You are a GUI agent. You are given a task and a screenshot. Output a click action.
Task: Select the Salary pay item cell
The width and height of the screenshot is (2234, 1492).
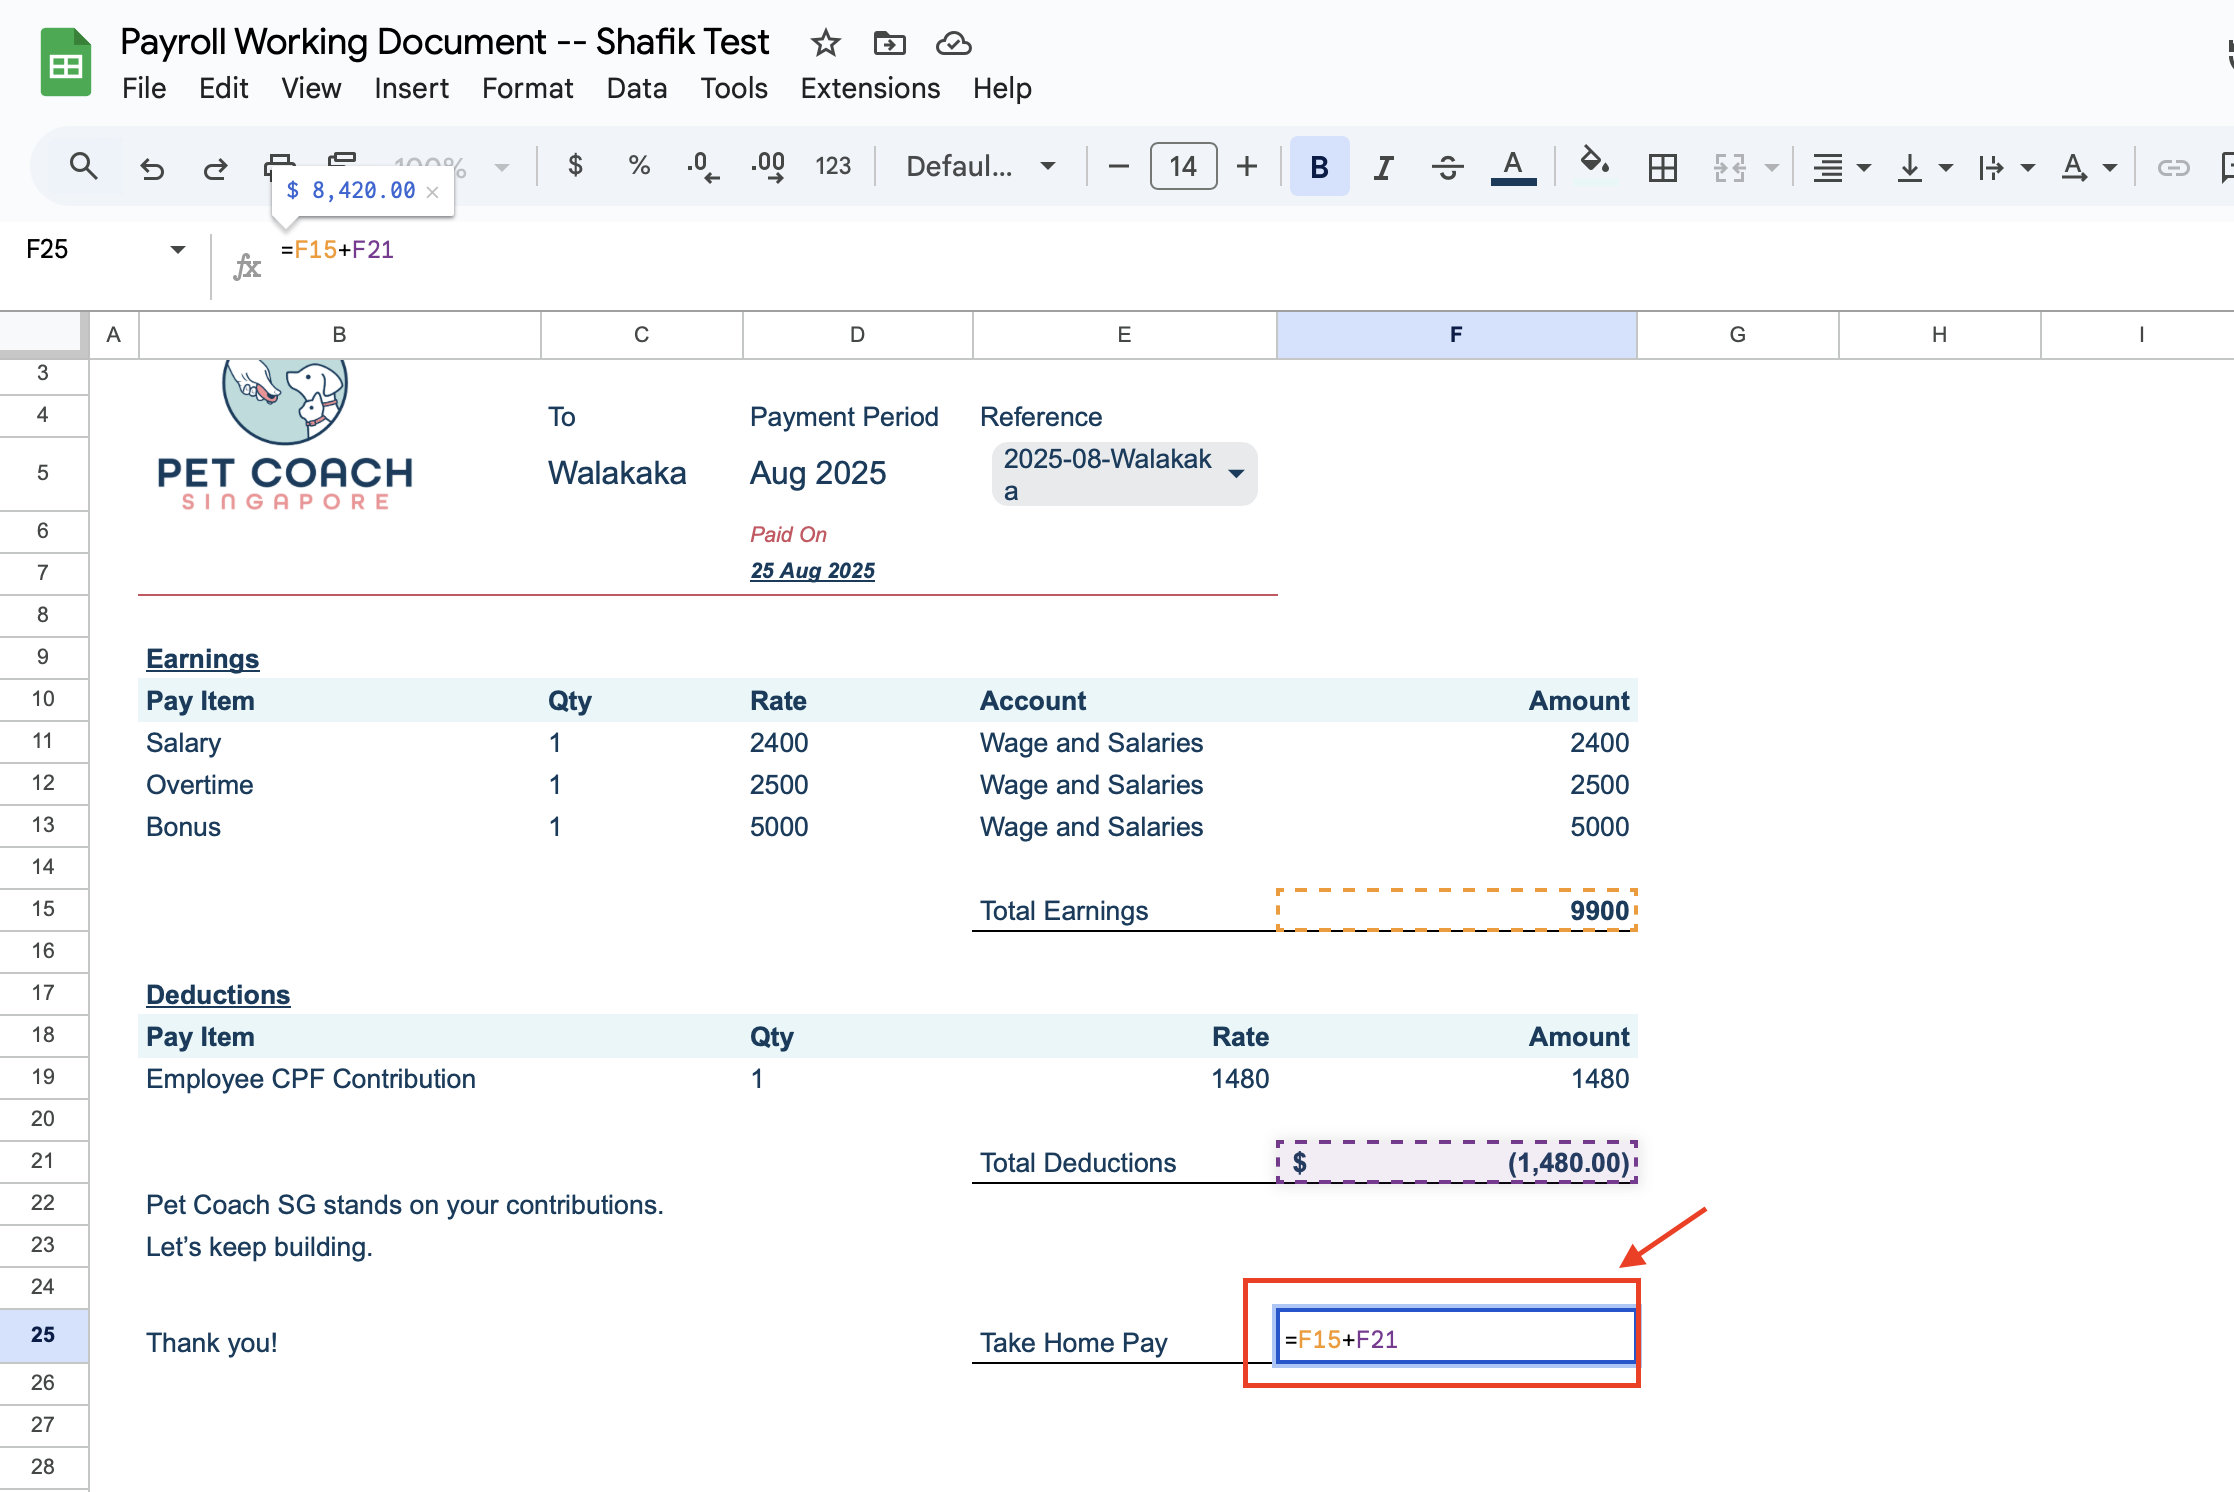coord(339,743)
